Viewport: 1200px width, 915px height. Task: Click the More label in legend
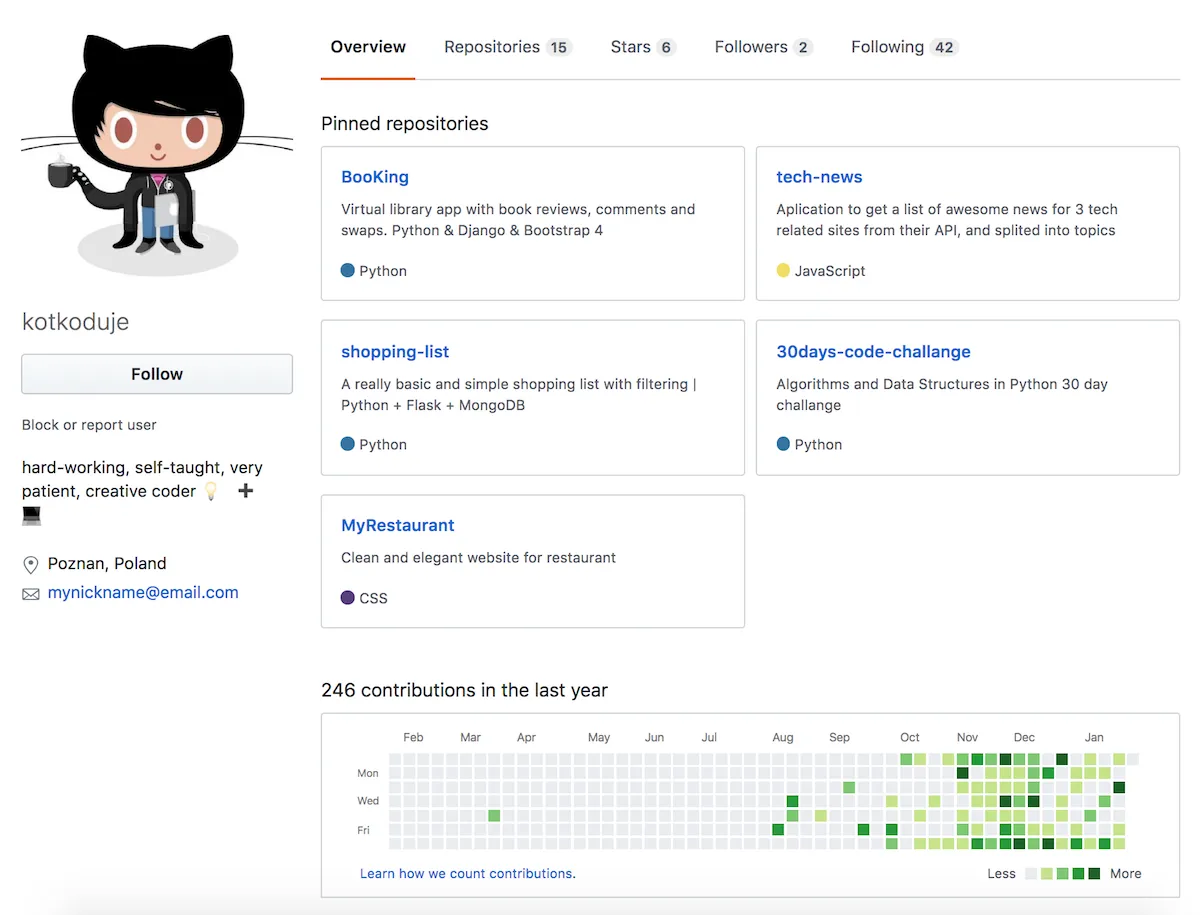1125,874
